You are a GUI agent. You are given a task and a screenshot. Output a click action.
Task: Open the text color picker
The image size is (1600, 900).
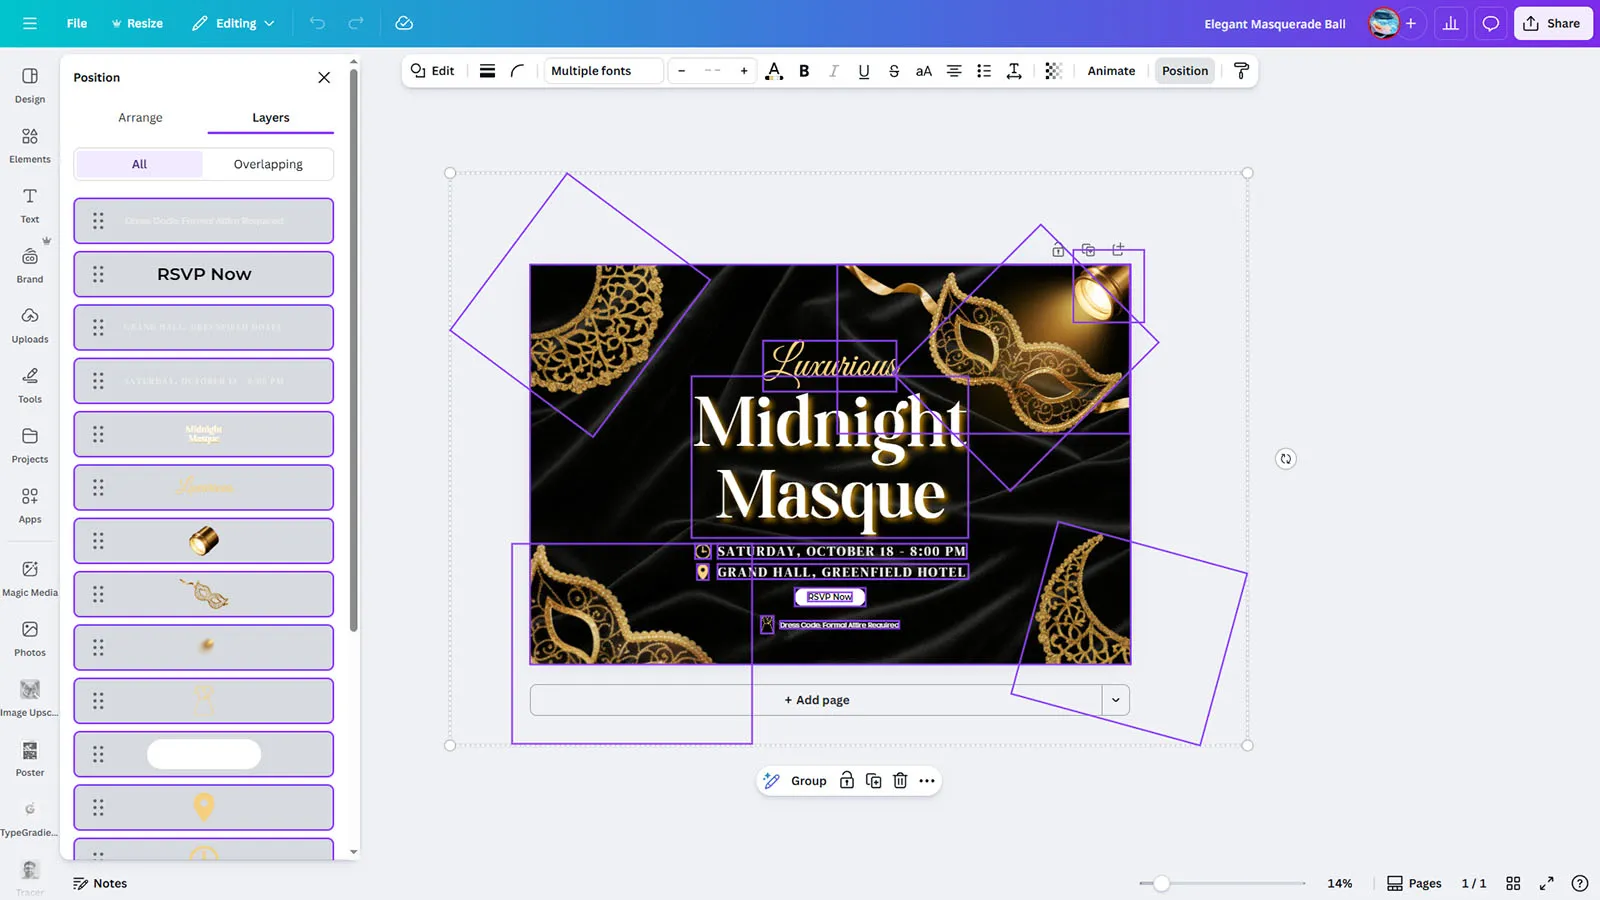coord(773,71)
